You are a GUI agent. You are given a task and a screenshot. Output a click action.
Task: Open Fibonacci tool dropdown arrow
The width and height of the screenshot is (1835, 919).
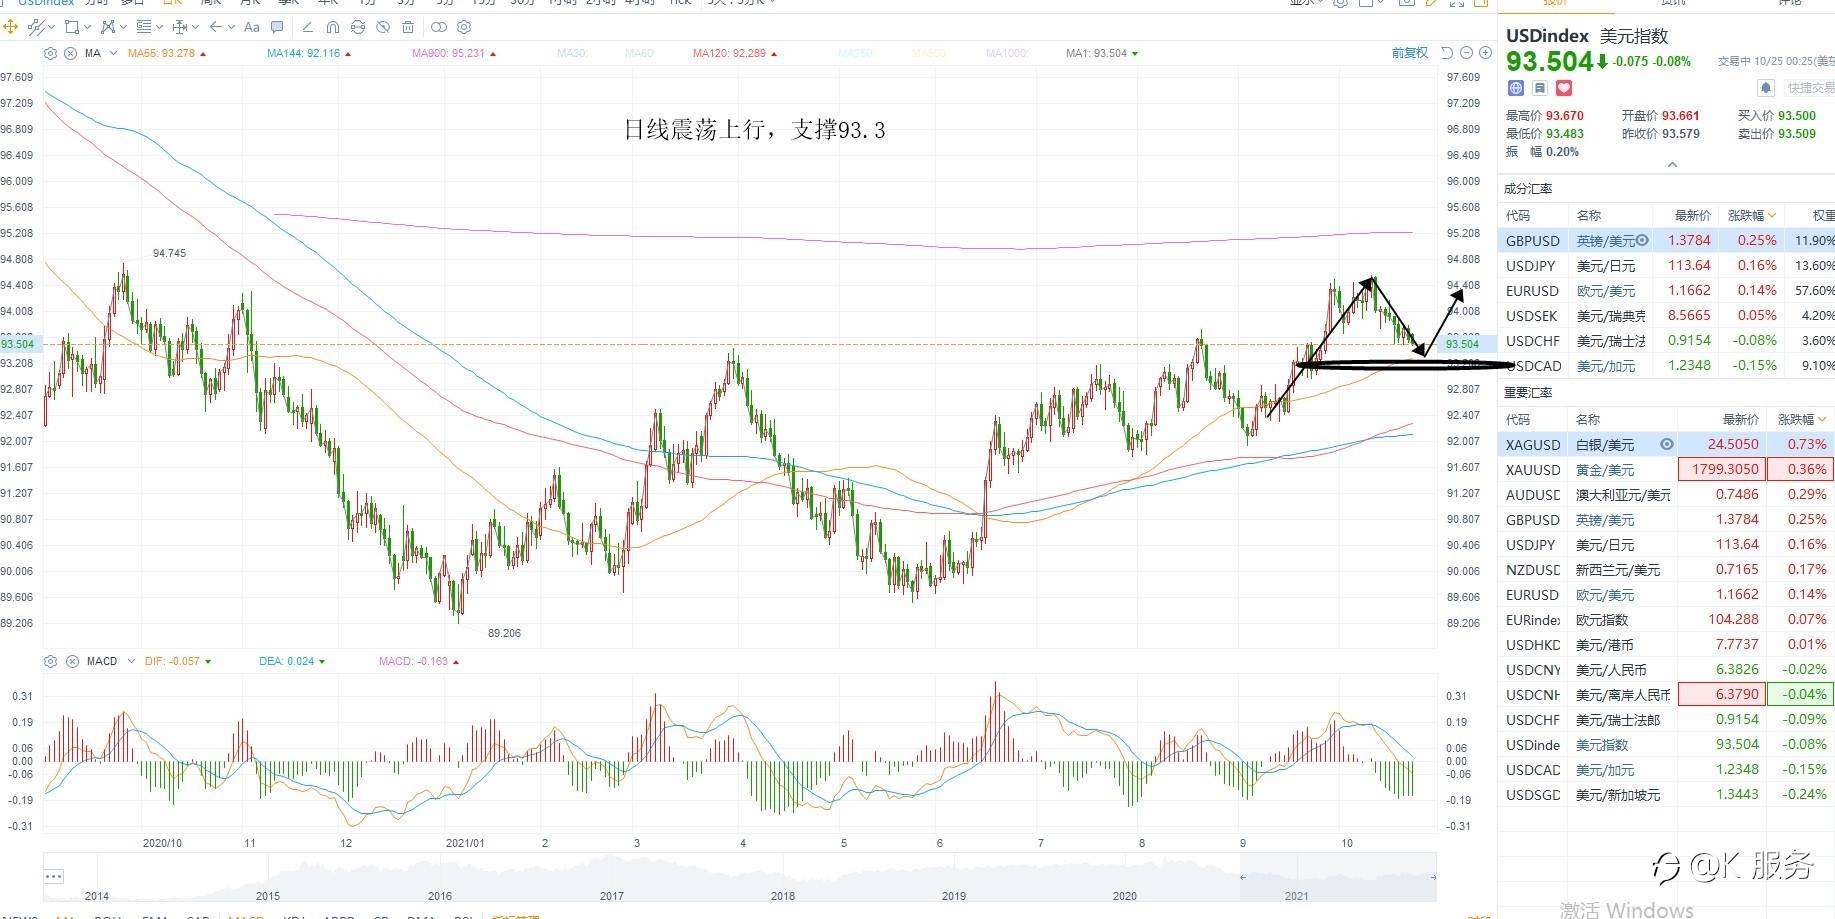(159, 27)
